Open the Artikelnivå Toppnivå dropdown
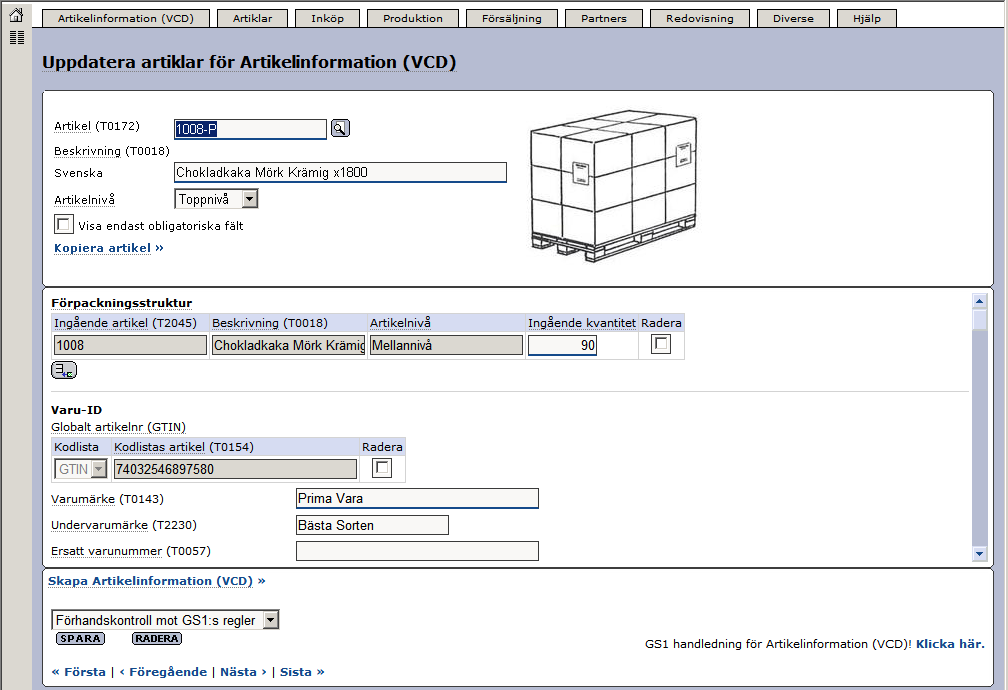1008x690 pixels. (216, 199)
